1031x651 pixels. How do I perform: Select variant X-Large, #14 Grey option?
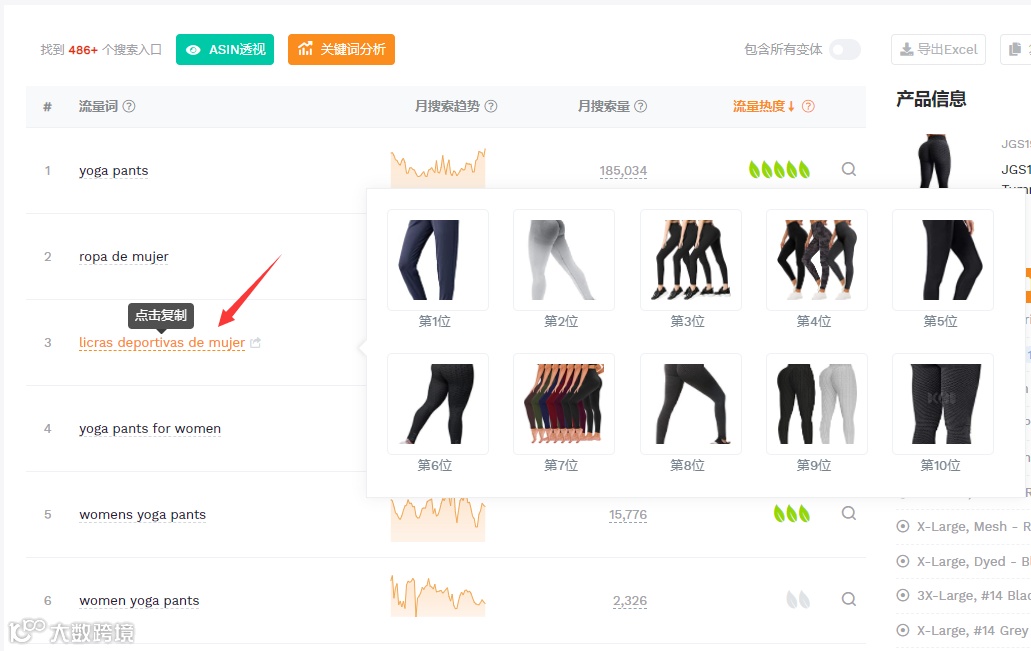tap(903, 630)
